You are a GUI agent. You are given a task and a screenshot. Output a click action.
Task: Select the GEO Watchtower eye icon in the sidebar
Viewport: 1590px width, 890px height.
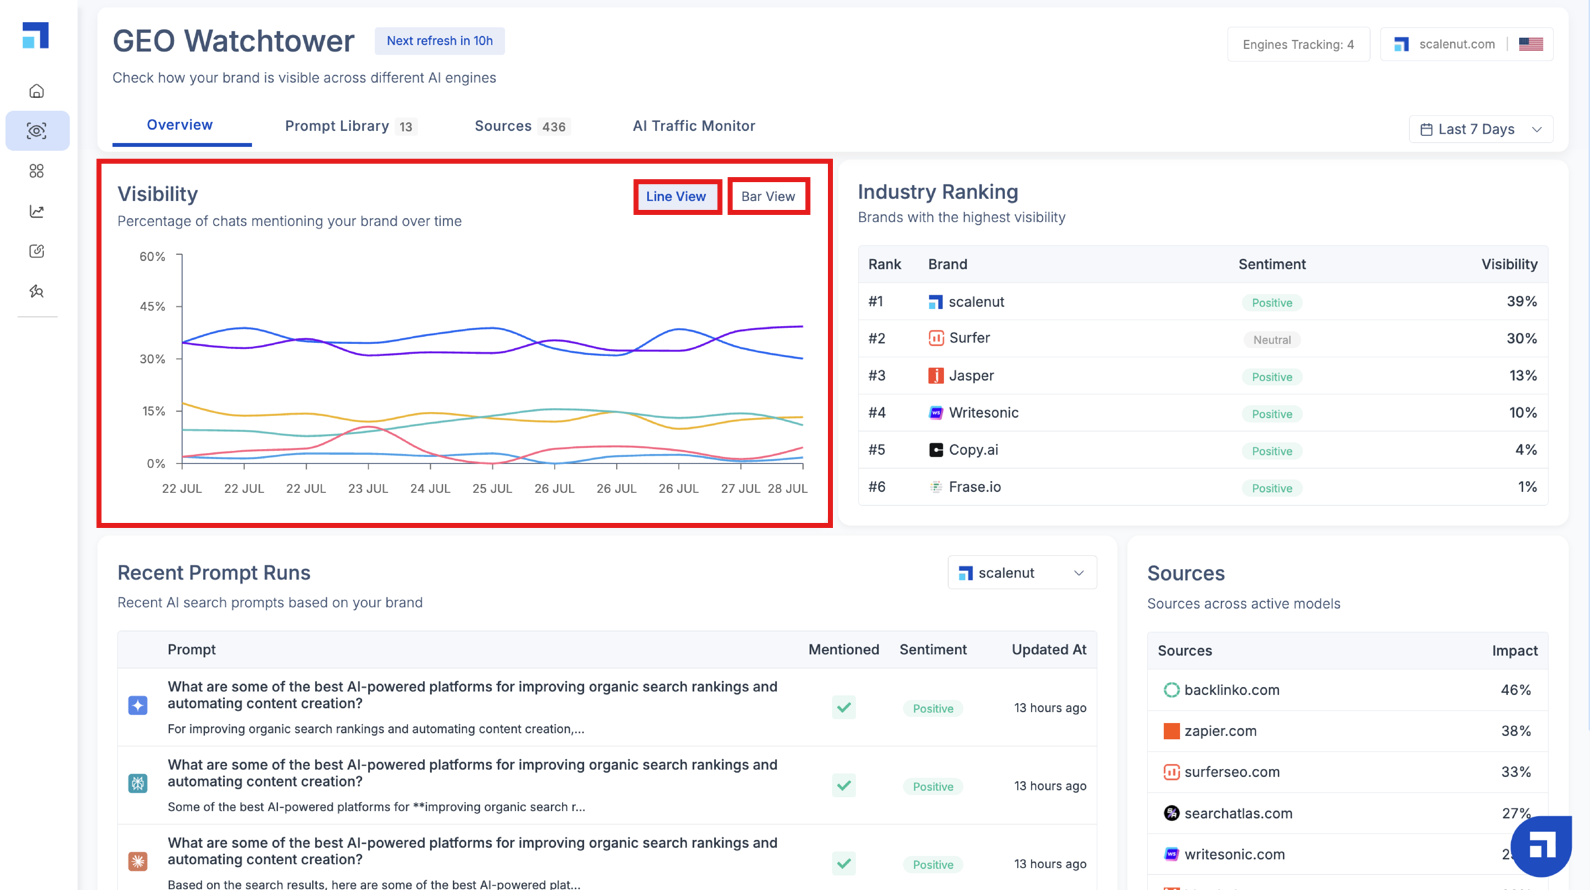coord(37,131)
